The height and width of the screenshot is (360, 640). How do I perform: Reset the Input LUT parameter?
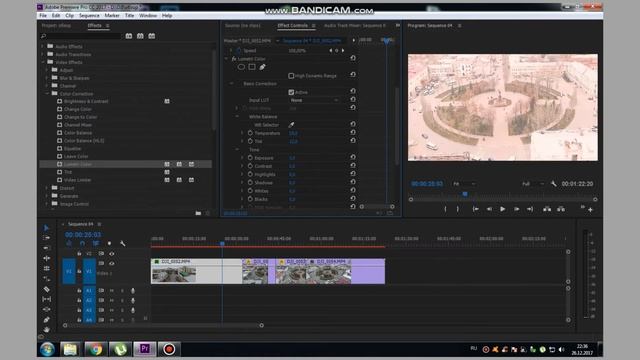pyautogui.click(x=353, y=100)
